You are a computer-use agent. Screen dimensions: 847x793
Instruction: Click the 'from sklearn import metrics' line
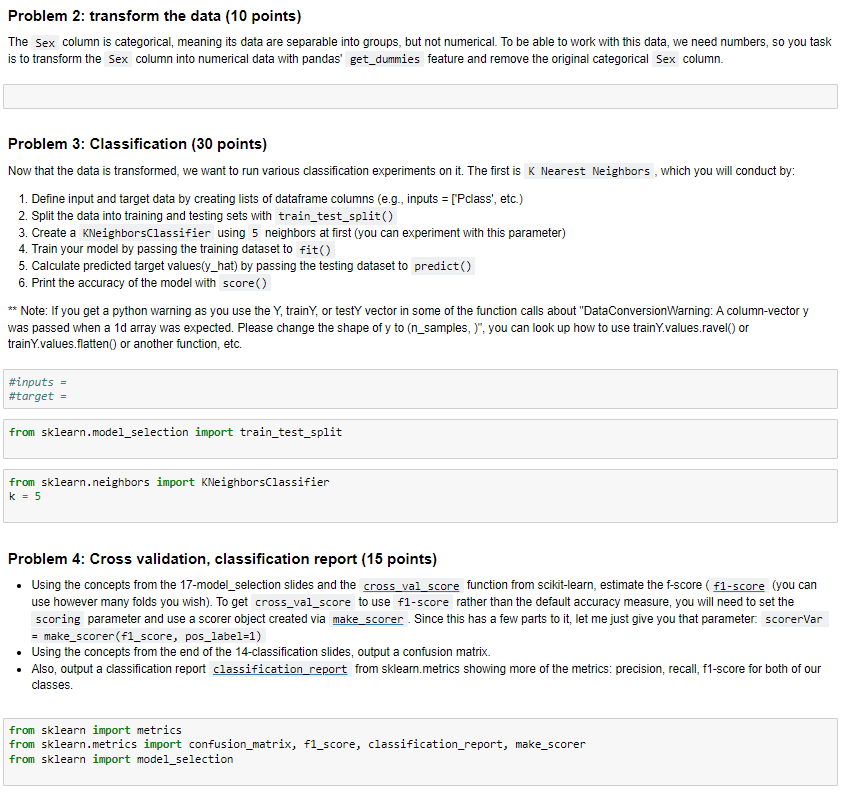pyautogui.click(x=95, y=730)
